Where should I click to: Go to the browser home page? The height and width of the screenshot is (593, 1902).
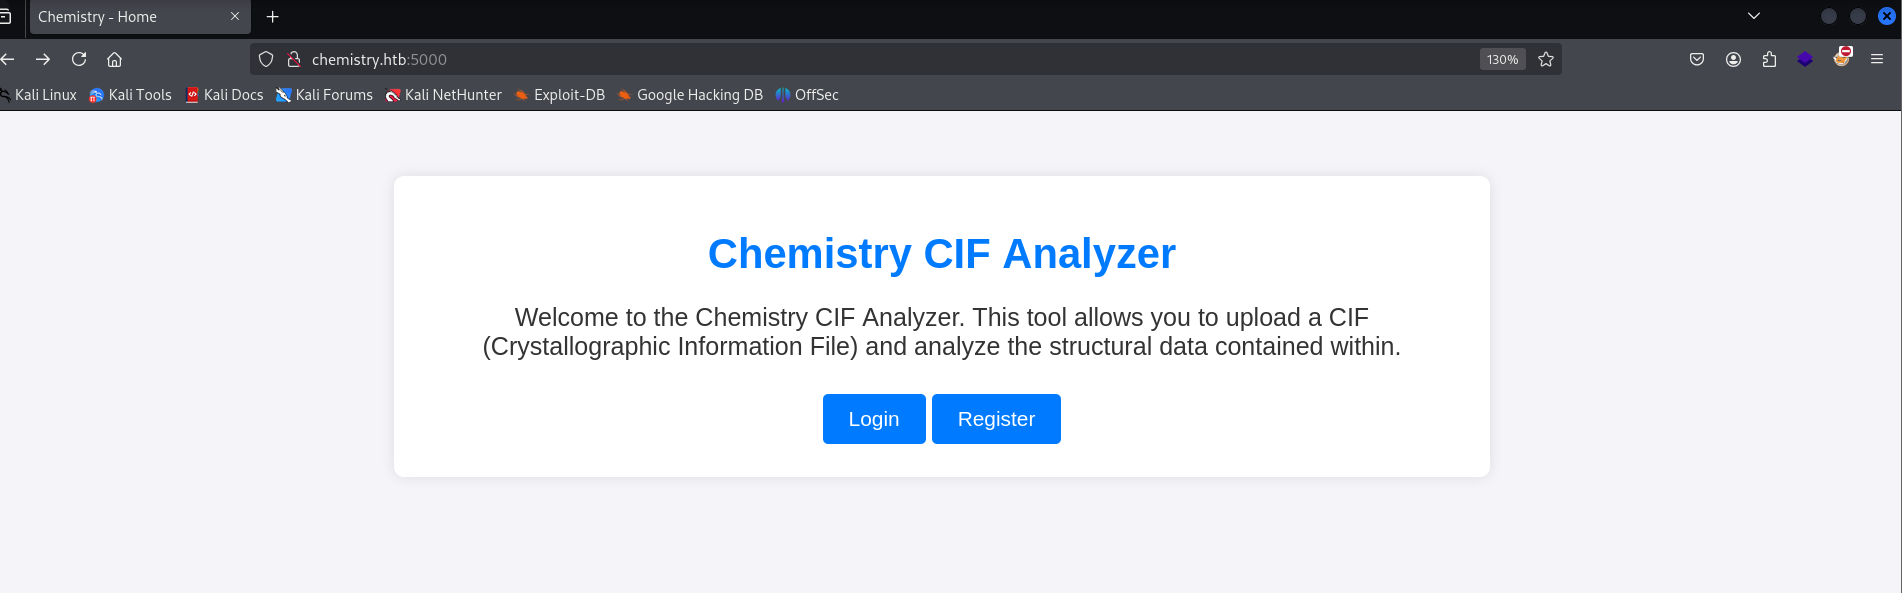115,59
